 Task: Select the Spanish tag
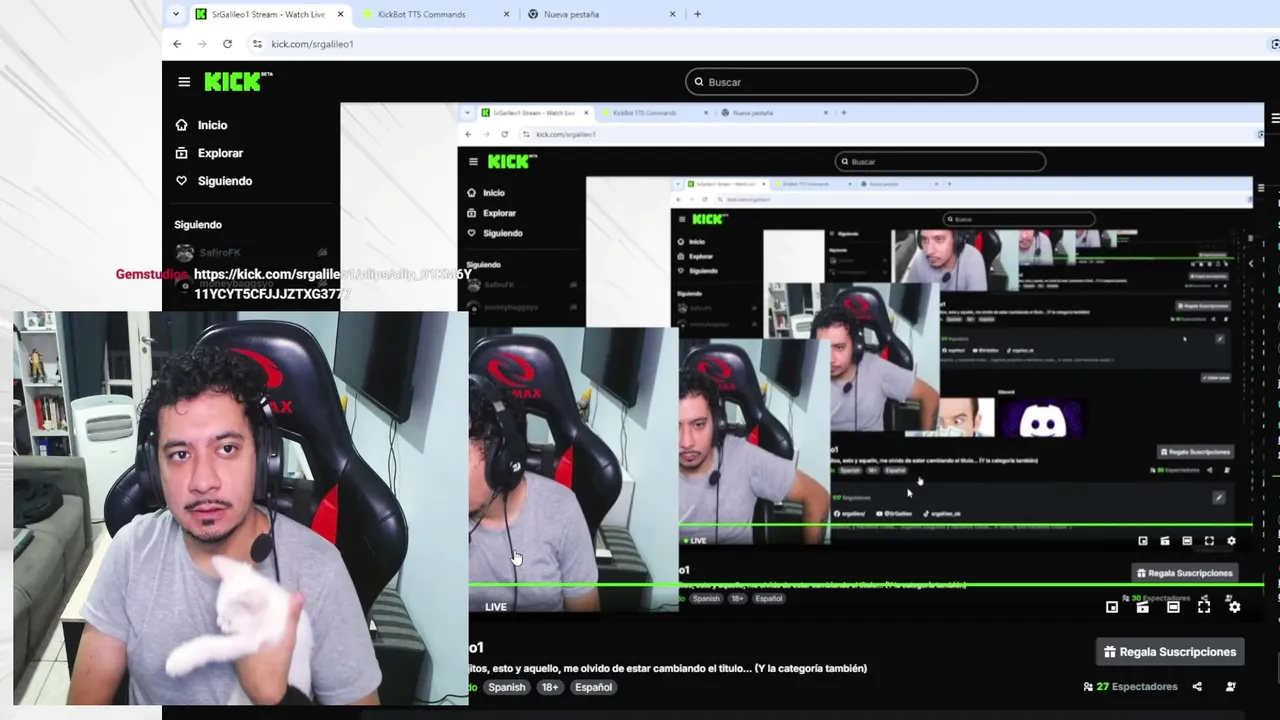[x=506, y=687]
